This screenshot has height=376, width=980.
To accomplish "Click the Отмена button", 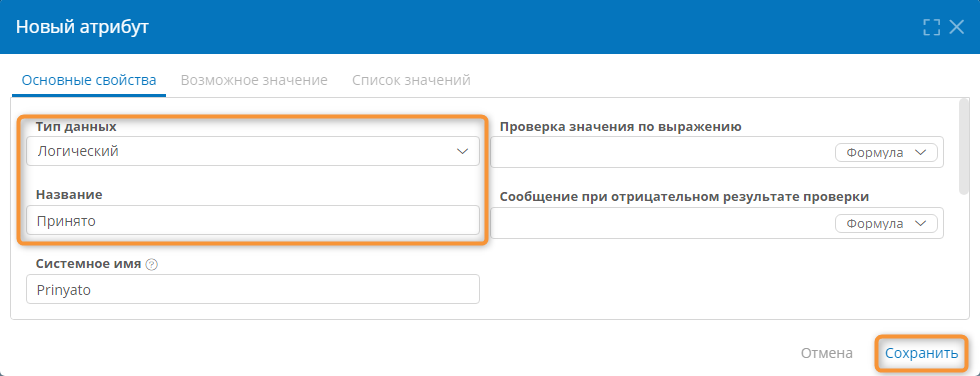I will tap(827, 354).
